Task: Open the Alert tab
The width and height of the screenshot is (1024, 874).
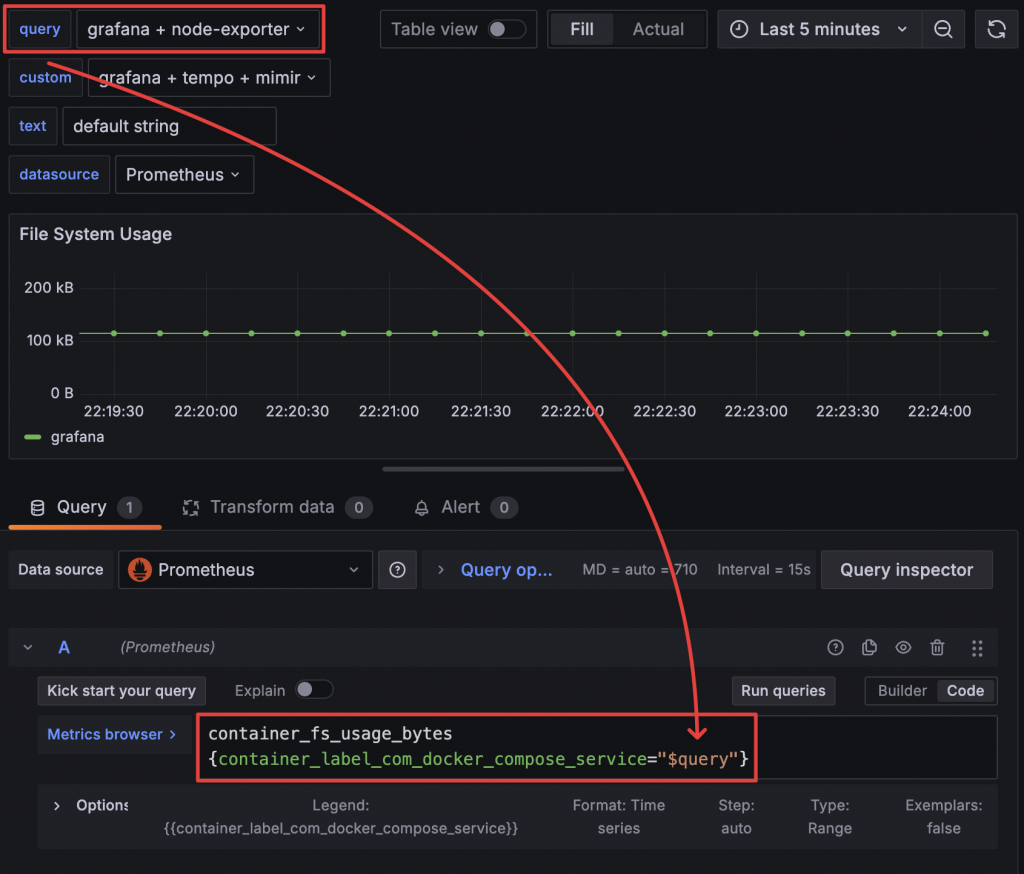Action: pyautogui.click(x=466, y=508)
